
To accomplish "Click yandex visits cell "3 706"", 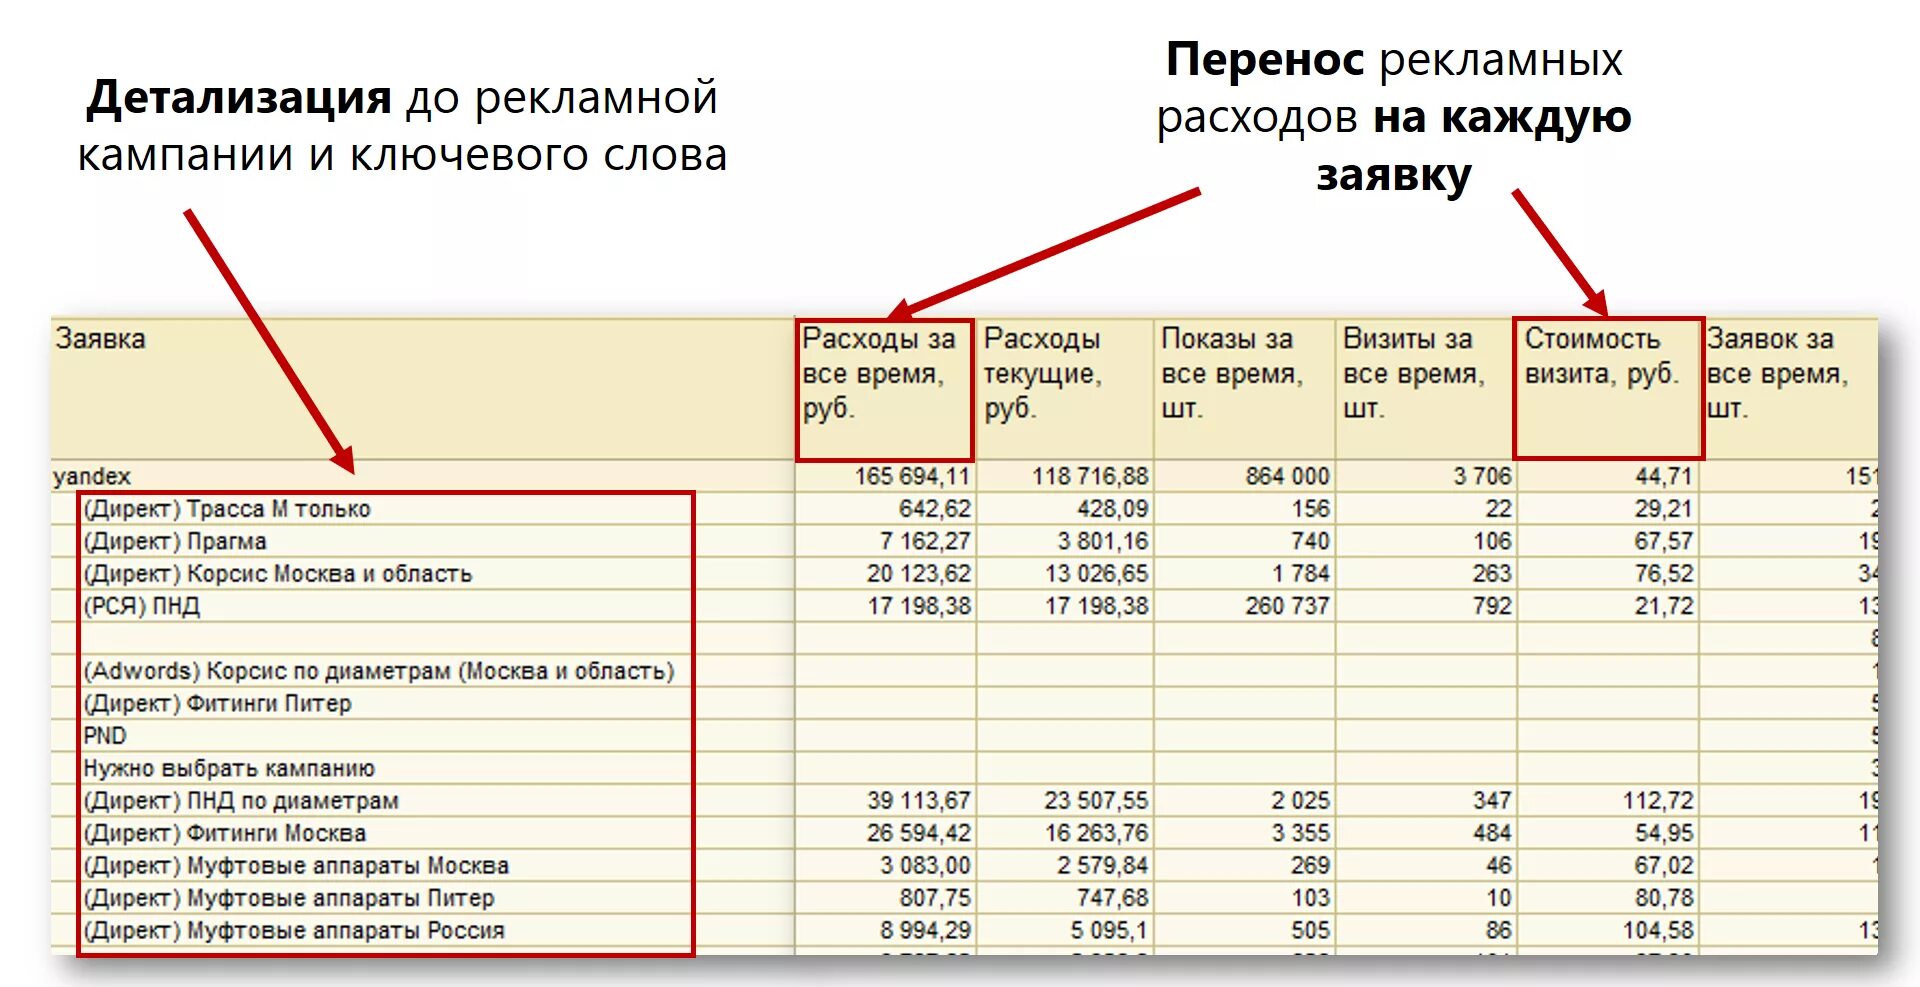I will pyautogui.click(x=1426, y=476).
